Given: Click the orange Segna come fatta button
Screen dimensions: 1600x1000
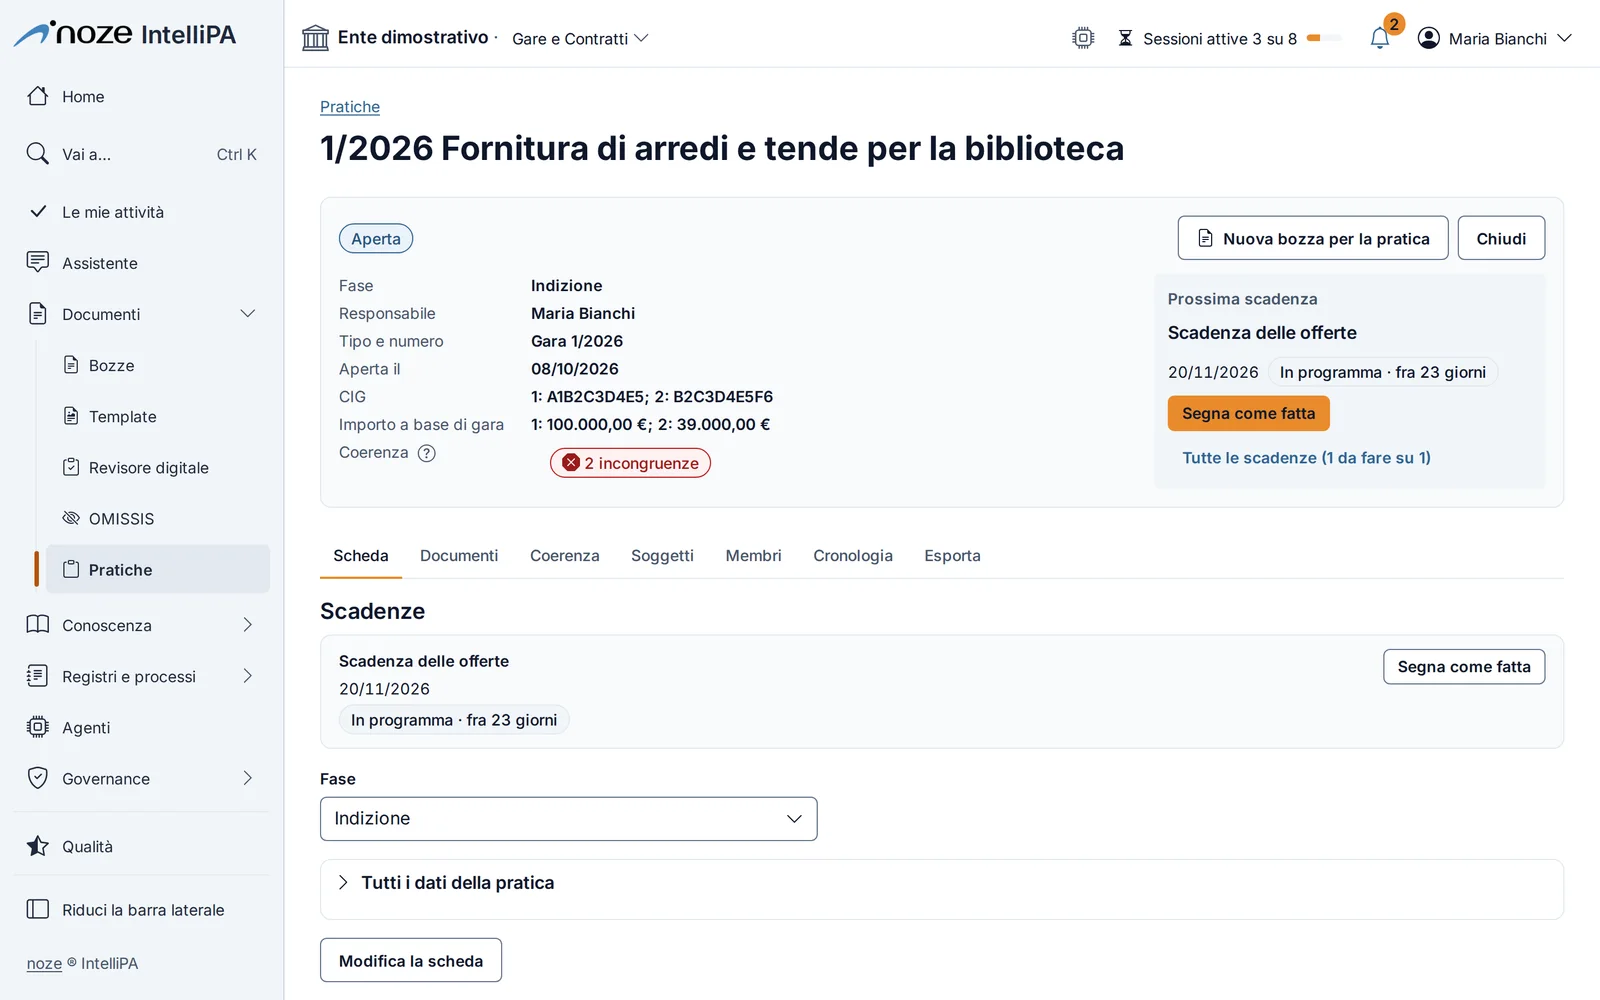Looking at the screenshot, I should [1248, 413].
